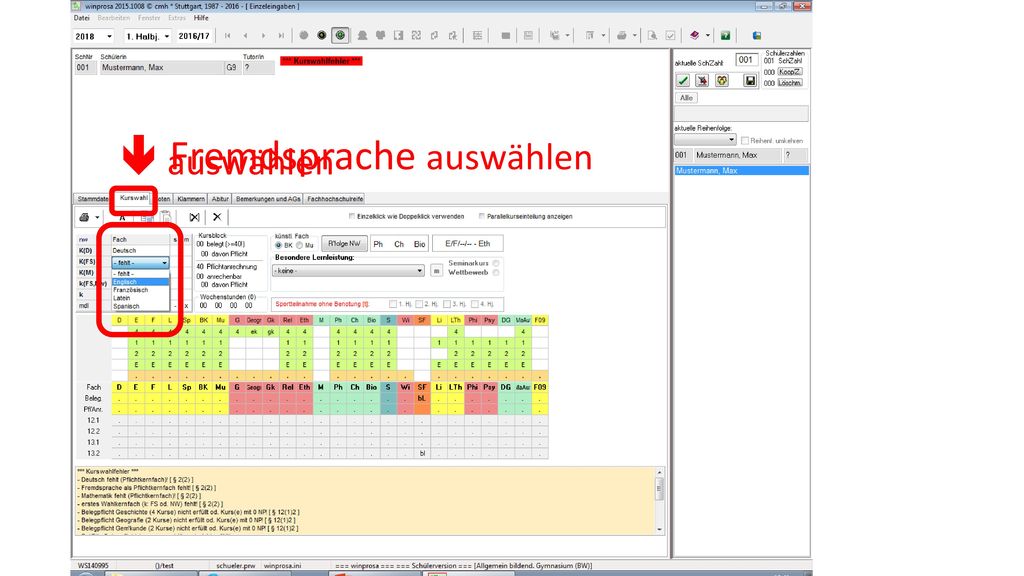Save using the floppy disk button
Screen dimensions: 1024x576
[x=750, y=80]
